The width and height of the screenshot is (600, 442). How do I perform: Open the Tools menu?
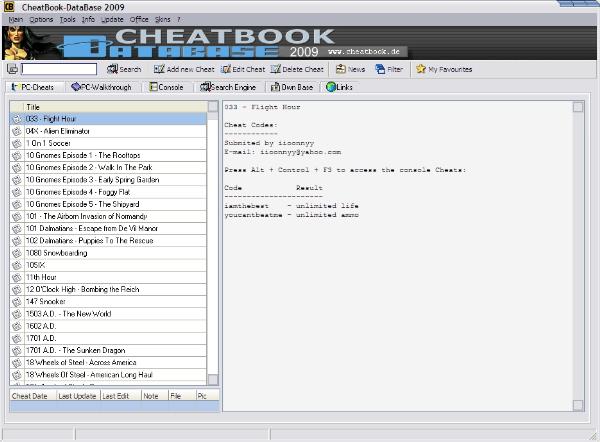pos(67,20)
